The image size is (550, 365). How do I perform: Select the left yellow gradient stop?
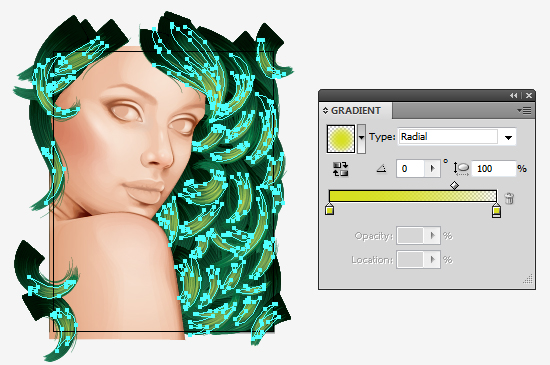pos(329,209)
